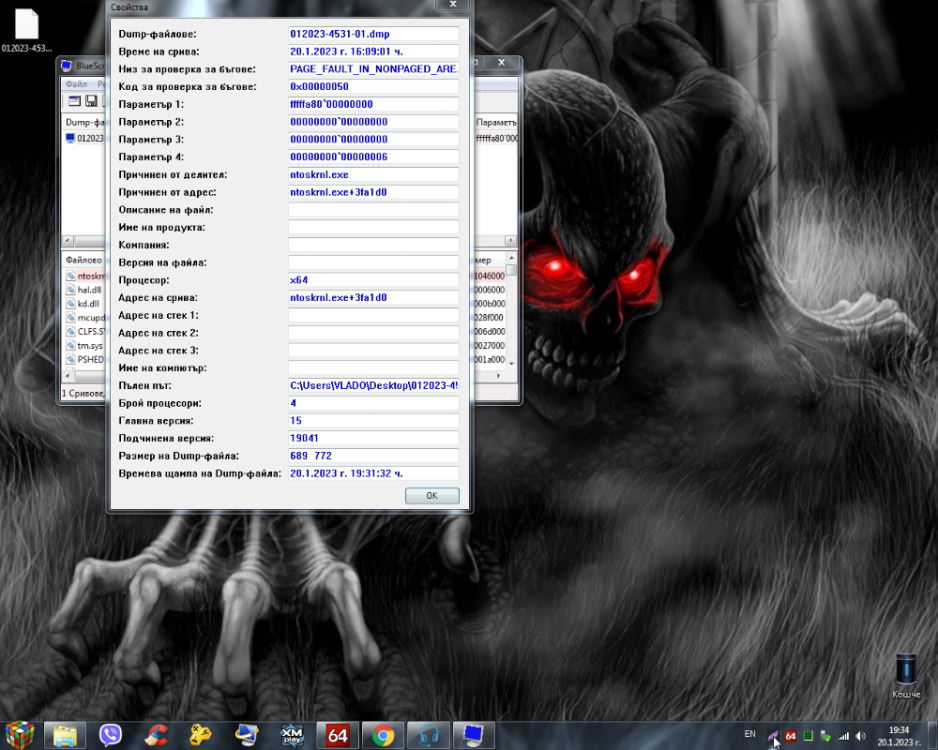
Task: Select the PSHED driver row
Action: (90, 359)
